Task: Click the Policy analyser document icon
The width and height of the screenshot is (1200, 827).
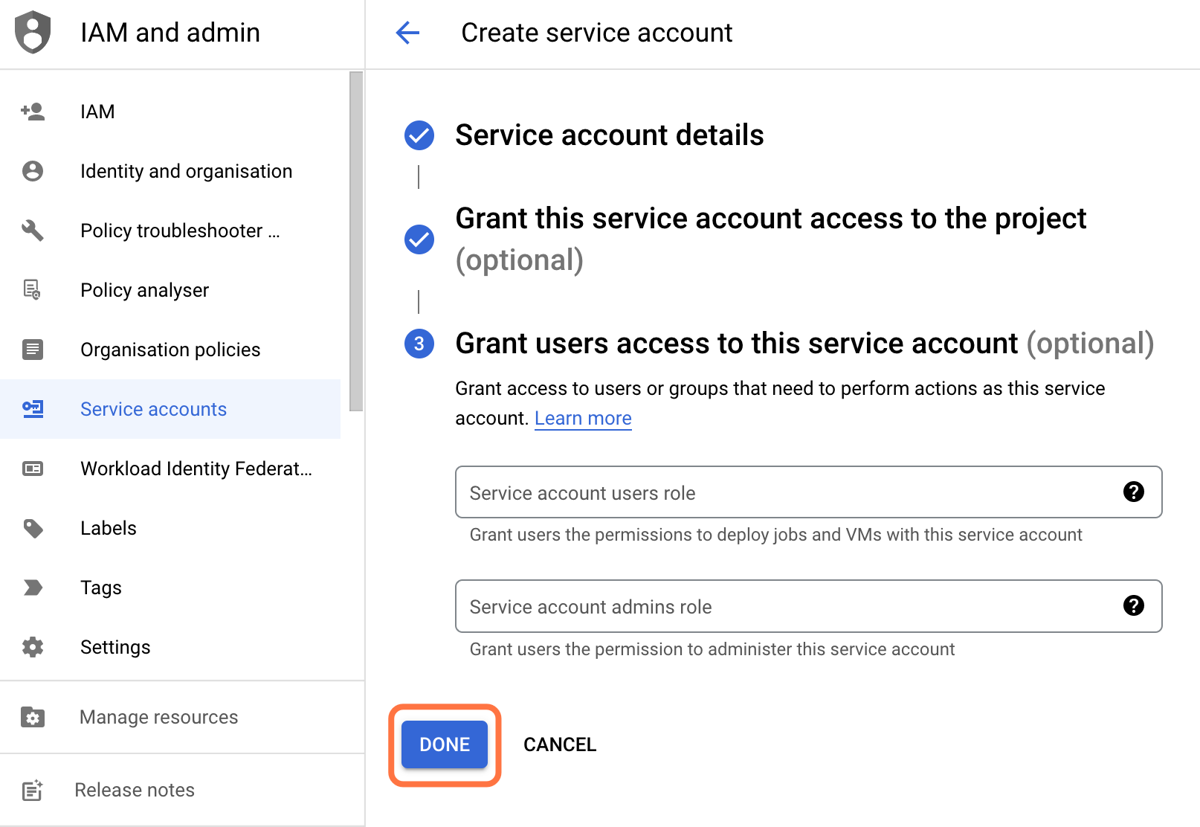Action: click(33, 290)
